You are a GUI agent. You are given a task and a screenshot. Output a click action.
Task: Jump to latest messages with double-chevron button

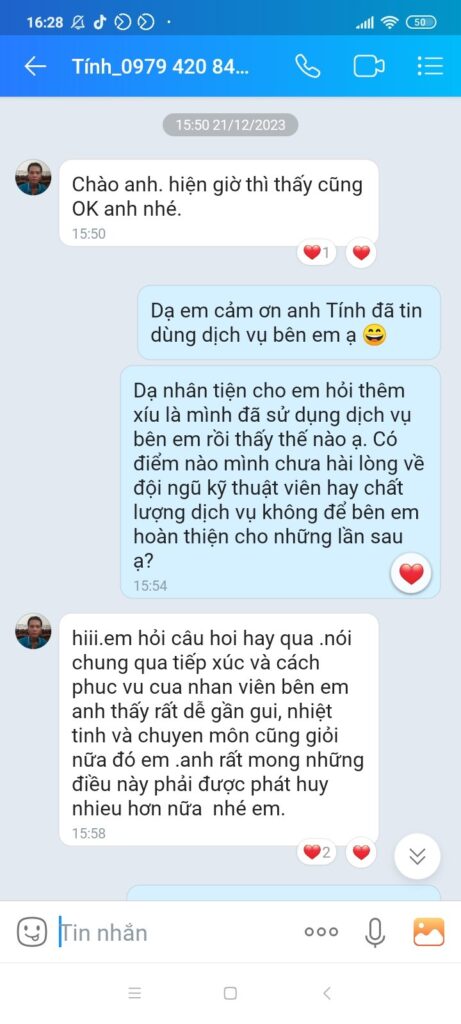coord(417,856)
